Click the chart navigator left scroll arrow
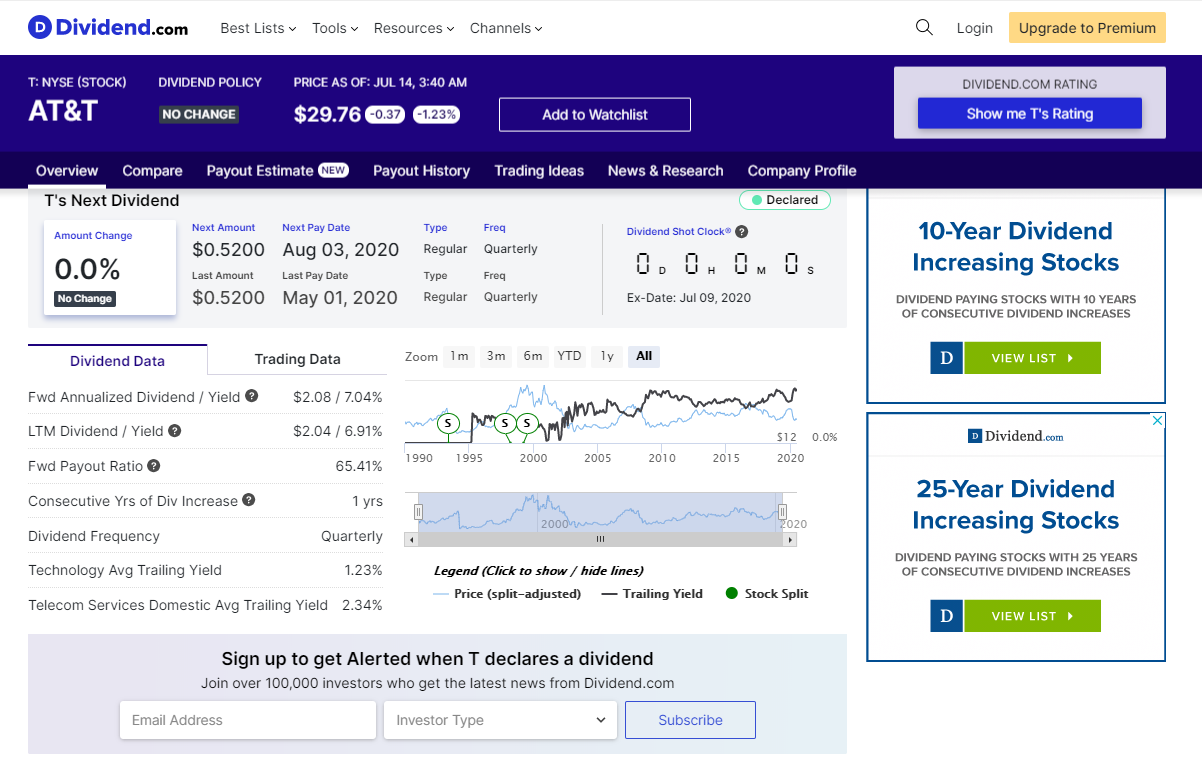Screen dimensions: 1202x765 410,539
